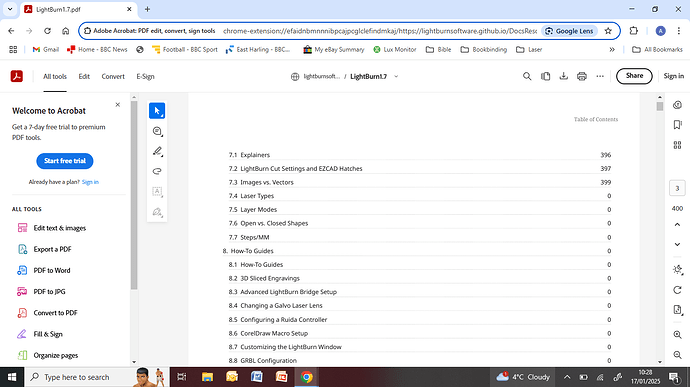The width and height of the screenshot is (690, 387).
Task: Download the PDF file
Action: click(x=563, y=76)
